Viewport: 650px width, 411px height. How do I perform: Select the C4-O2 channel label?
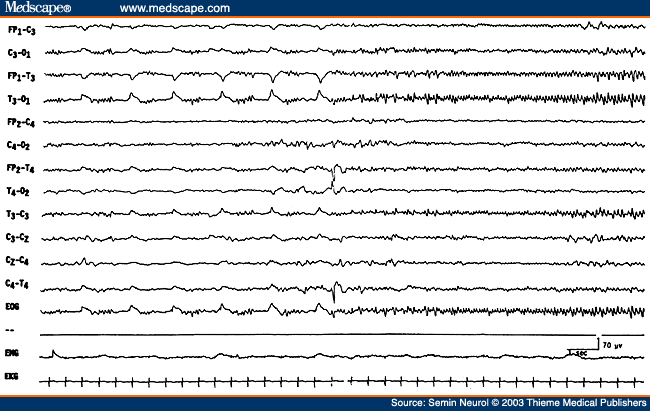click(19, 145)
